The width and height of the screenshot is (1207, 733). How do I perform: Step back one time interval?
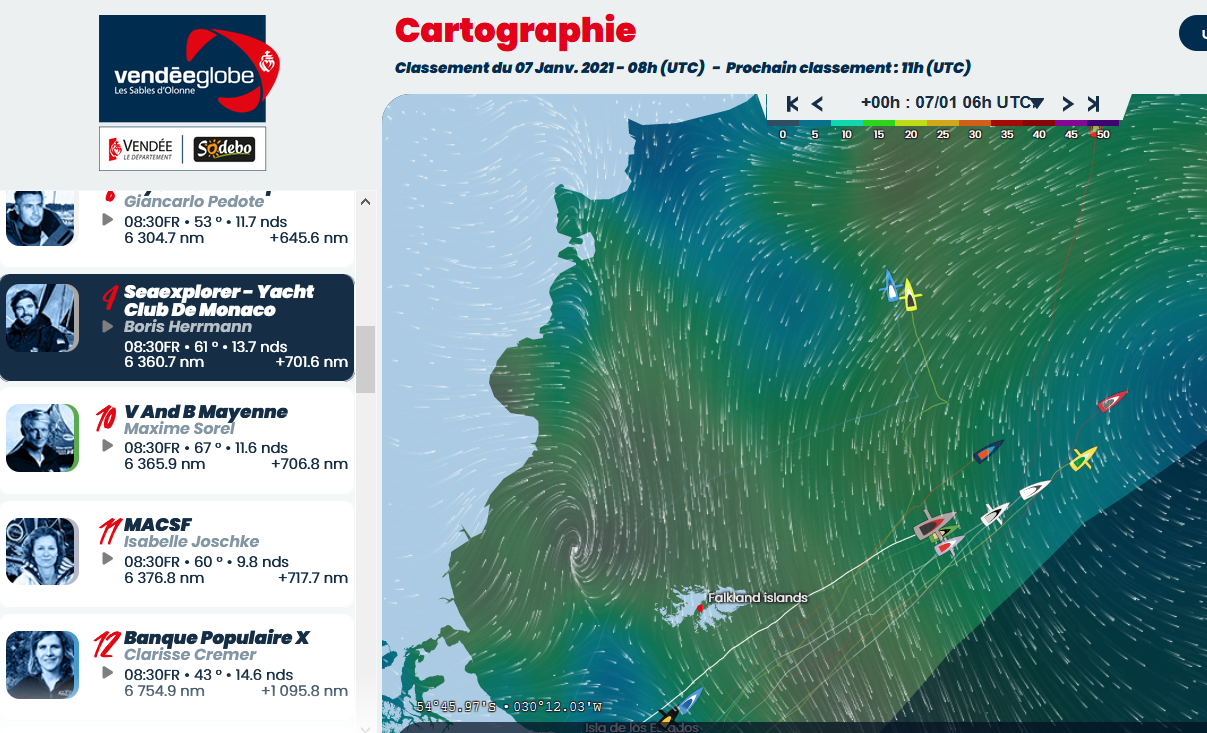tap(817, 104)
